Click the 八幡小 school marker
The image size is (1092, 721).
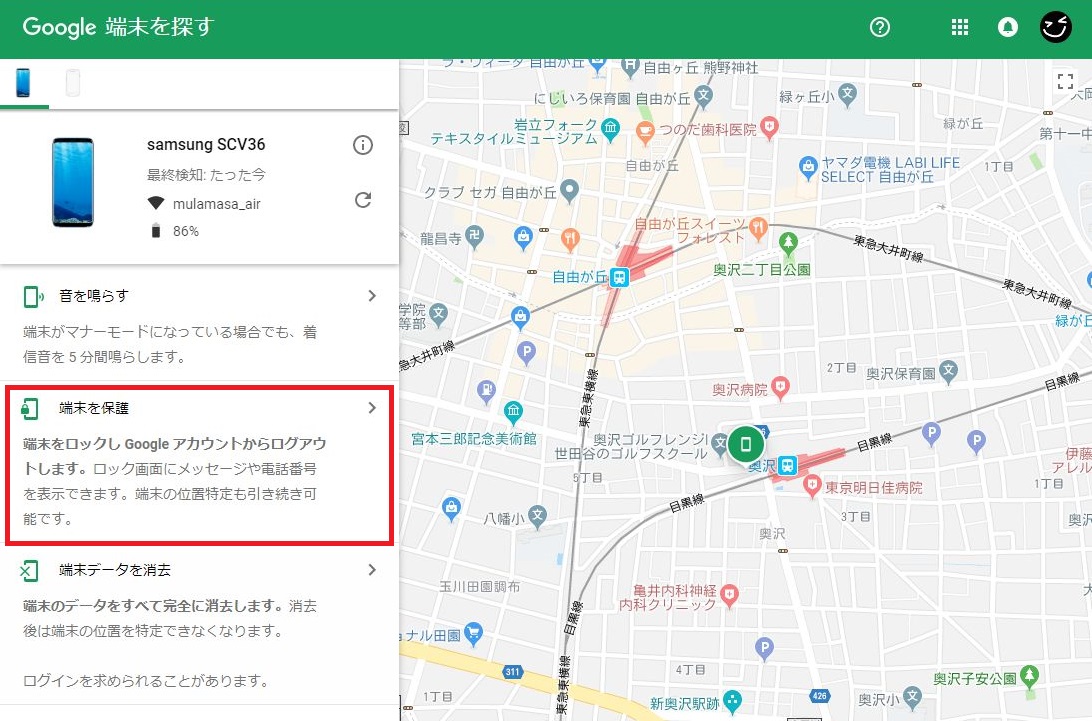[537, 516]
